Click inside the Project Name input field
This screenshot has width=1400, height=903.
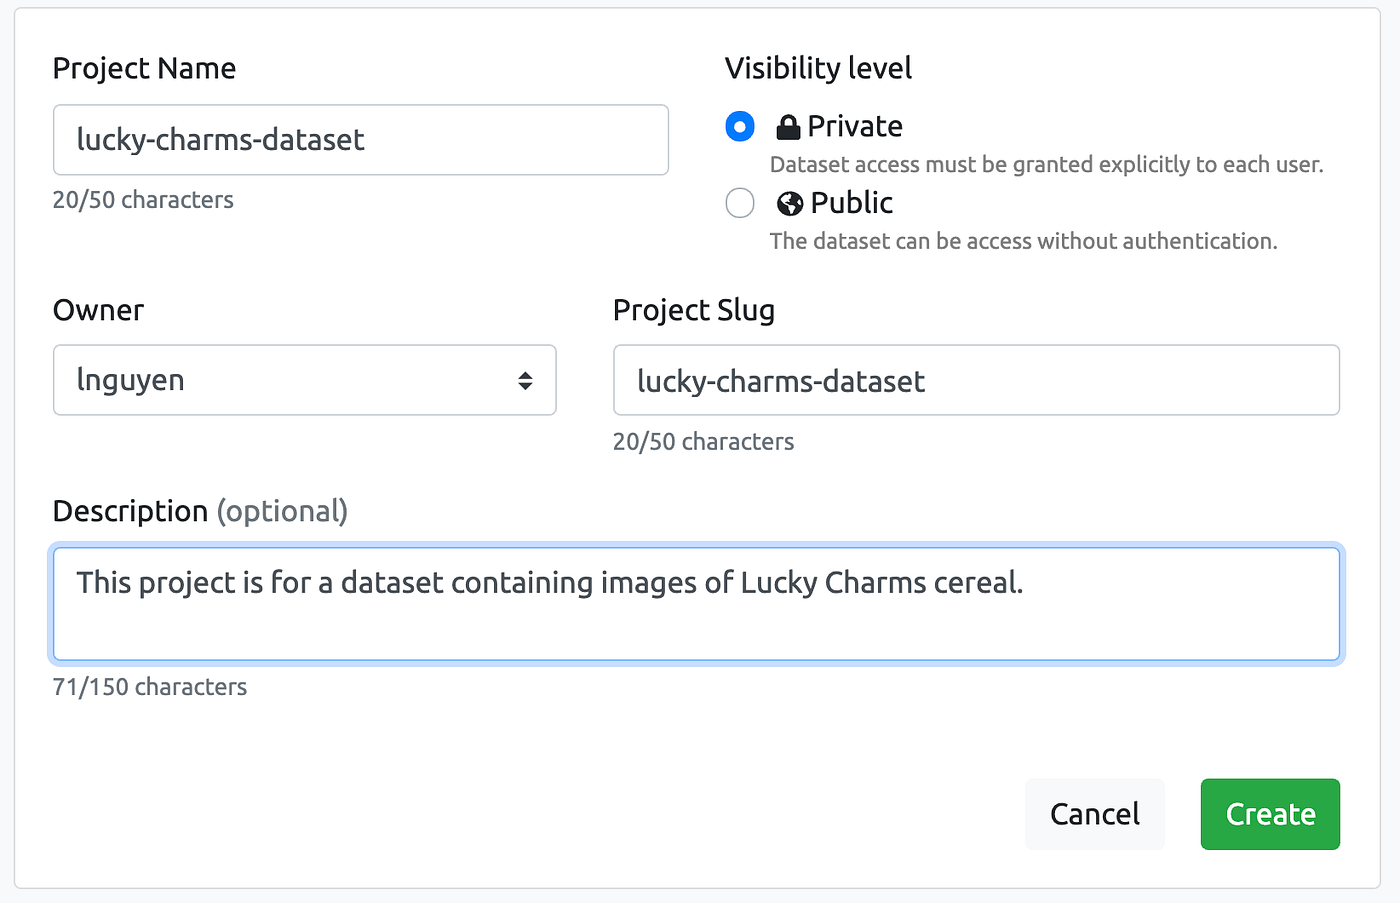pos(360,140)
